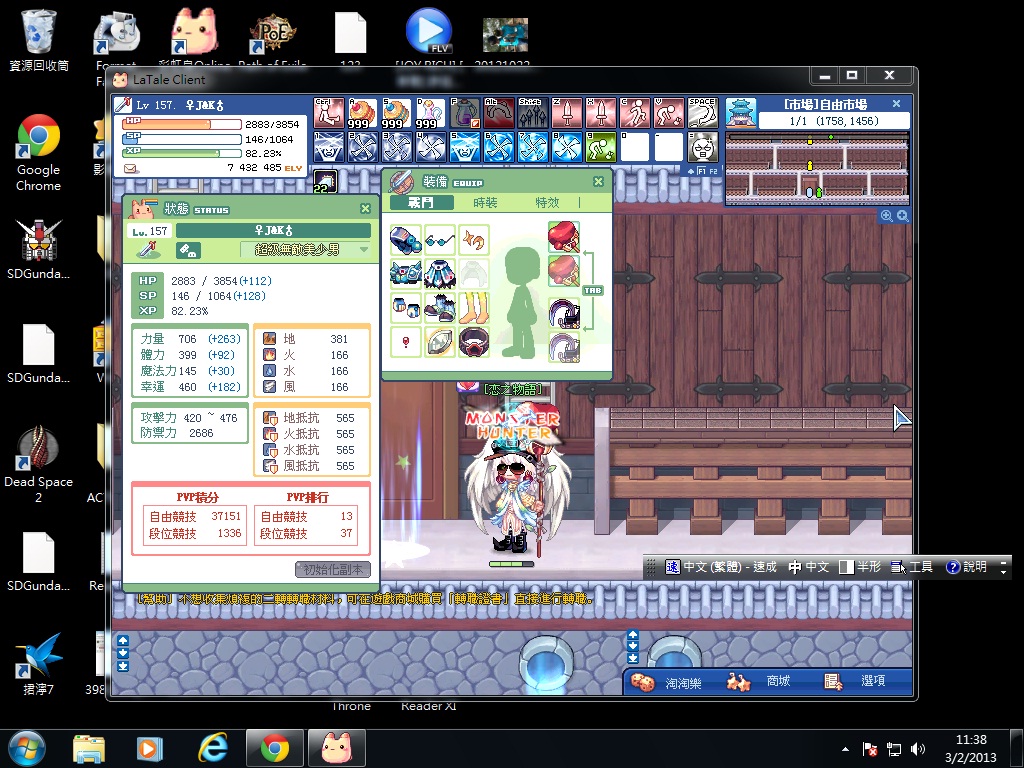Select the sunglasses item in equipment panel

(x=438, y=241)
